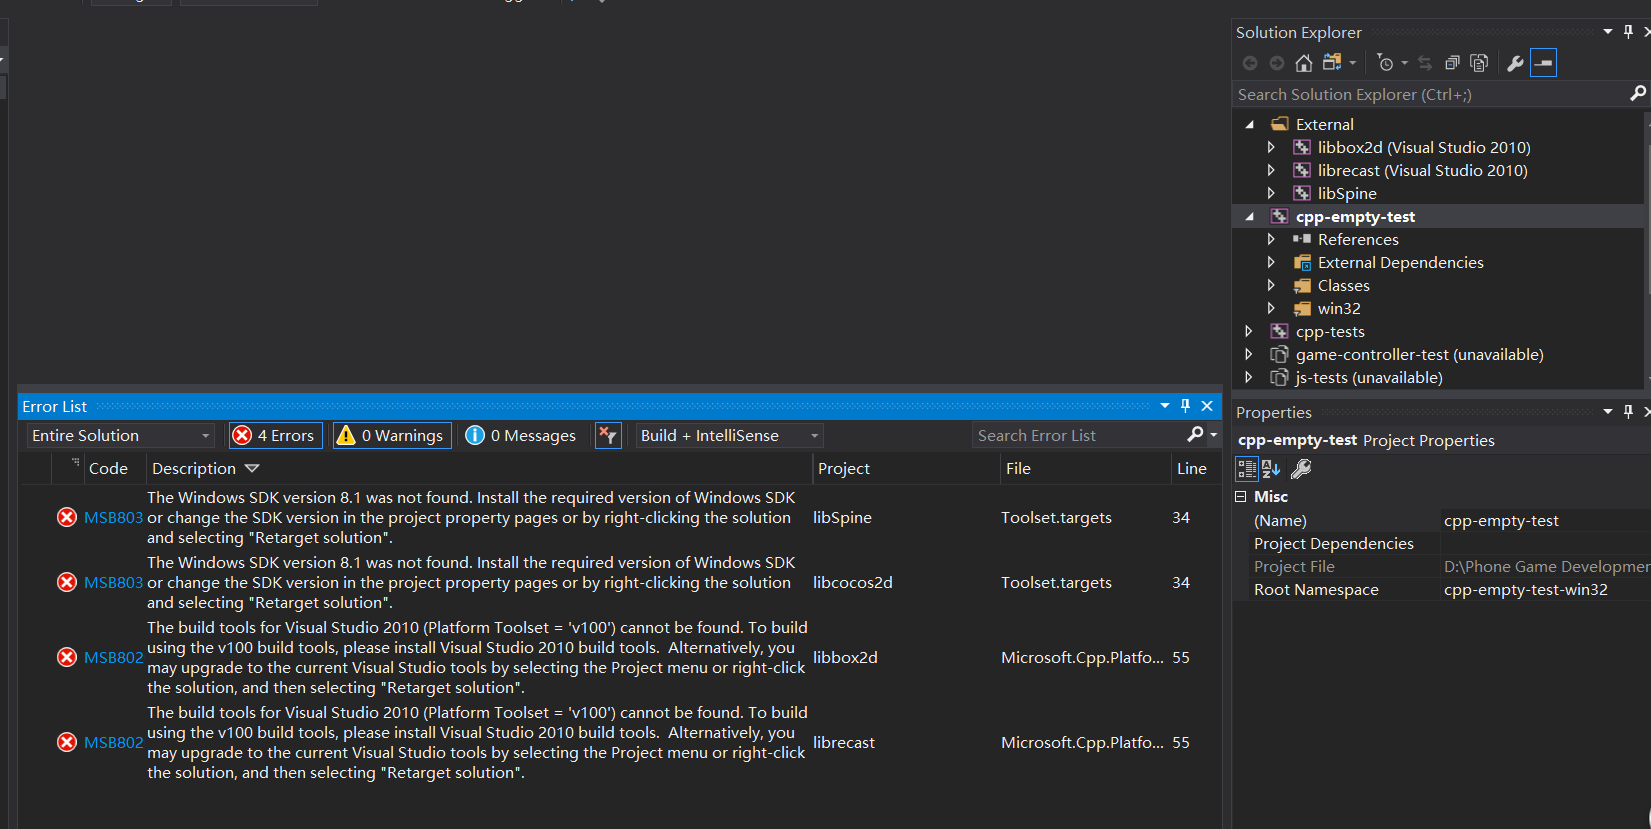Click into Search Error List field
The height and width of the screenshot is (829, 1651).
pos(1077,435)
